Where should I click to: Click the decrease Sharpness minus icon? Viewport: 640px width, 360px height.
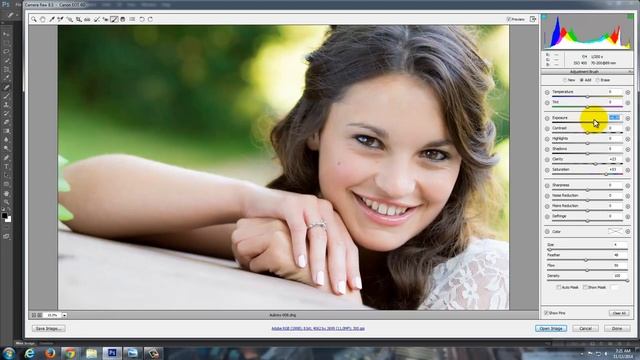click(x=547, y=186)
